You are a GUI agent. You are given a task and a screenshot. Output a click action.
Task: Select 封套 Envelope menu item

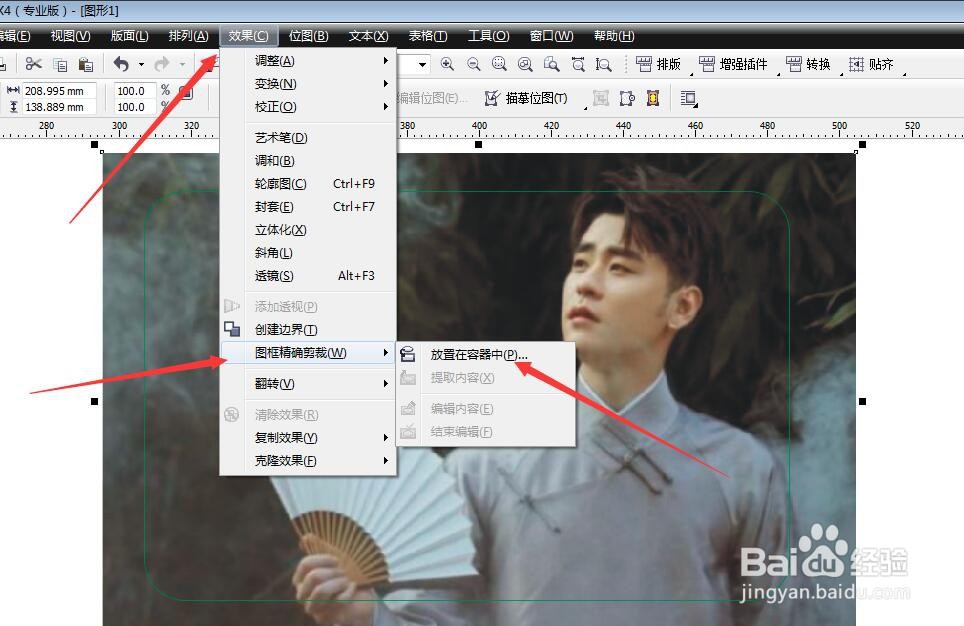coord(307,207)
